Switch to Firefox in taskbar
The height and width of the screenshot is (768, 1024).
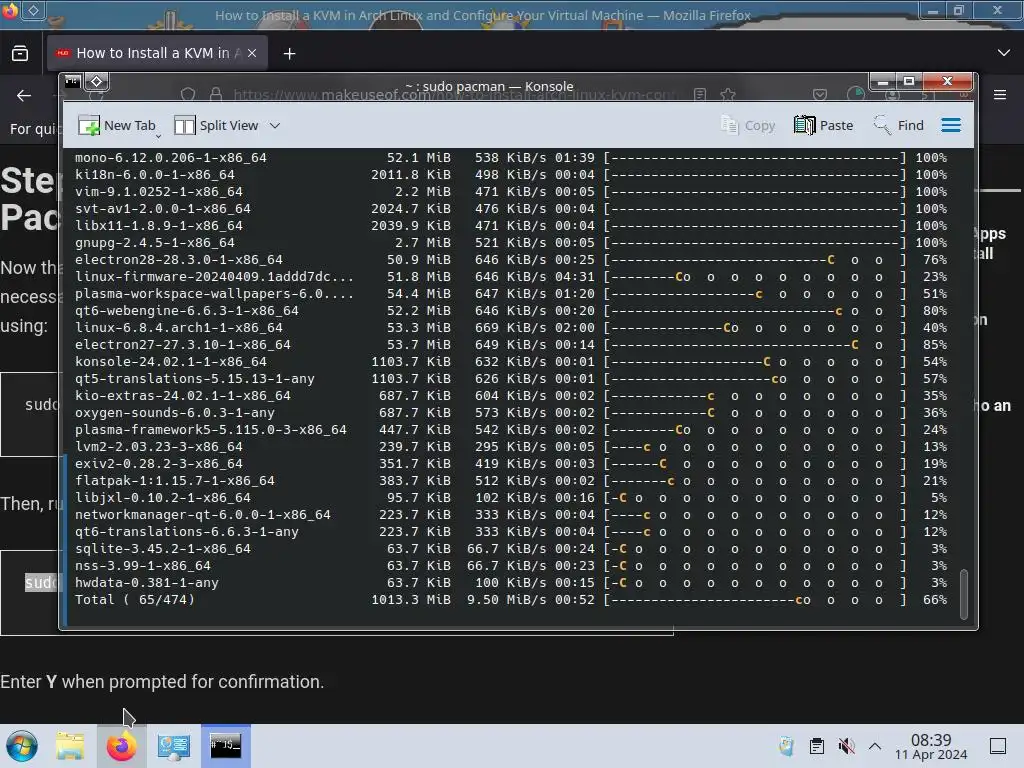tap(121, 746)
